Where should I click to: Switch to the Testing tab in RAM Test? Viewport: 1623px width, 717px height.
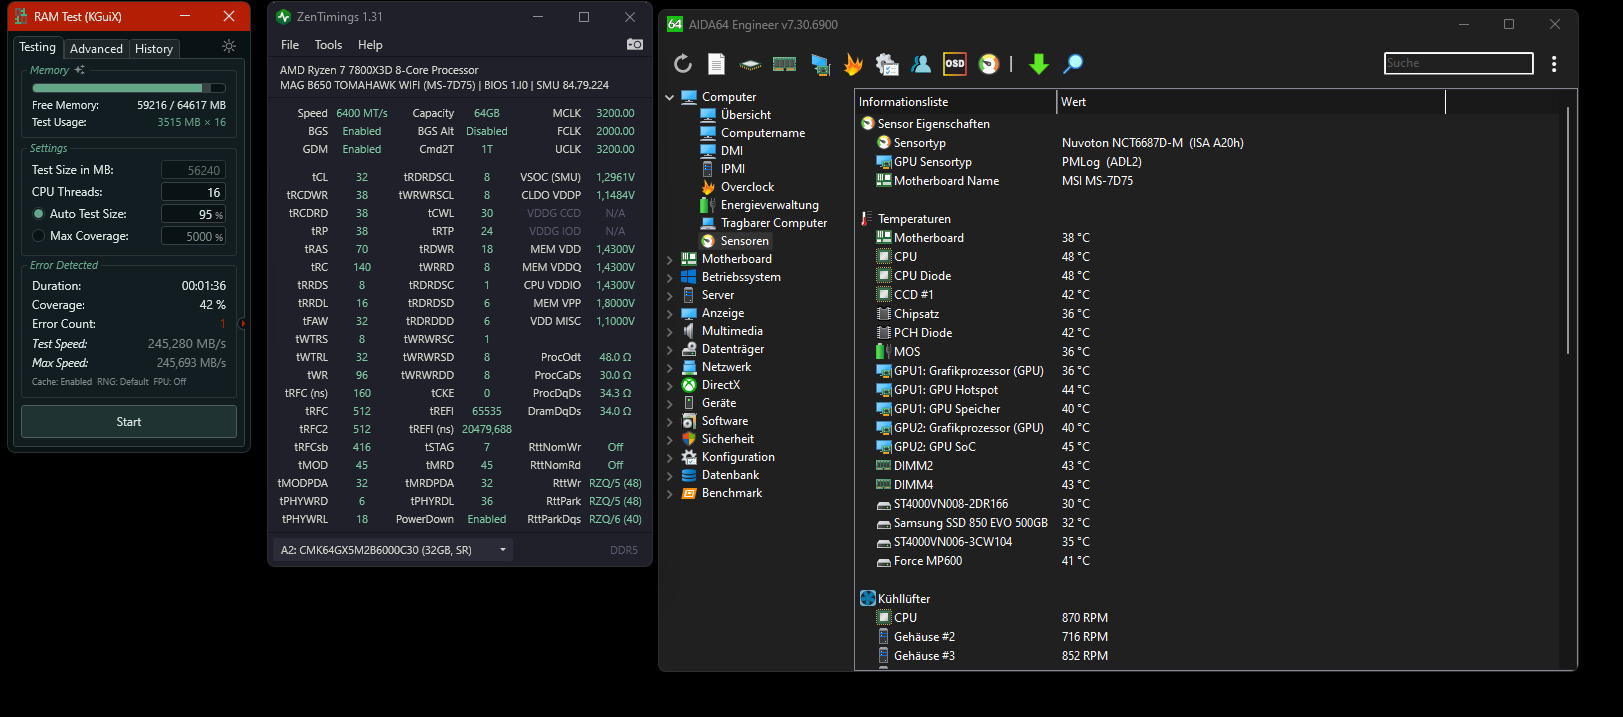(x=38, y=47)
